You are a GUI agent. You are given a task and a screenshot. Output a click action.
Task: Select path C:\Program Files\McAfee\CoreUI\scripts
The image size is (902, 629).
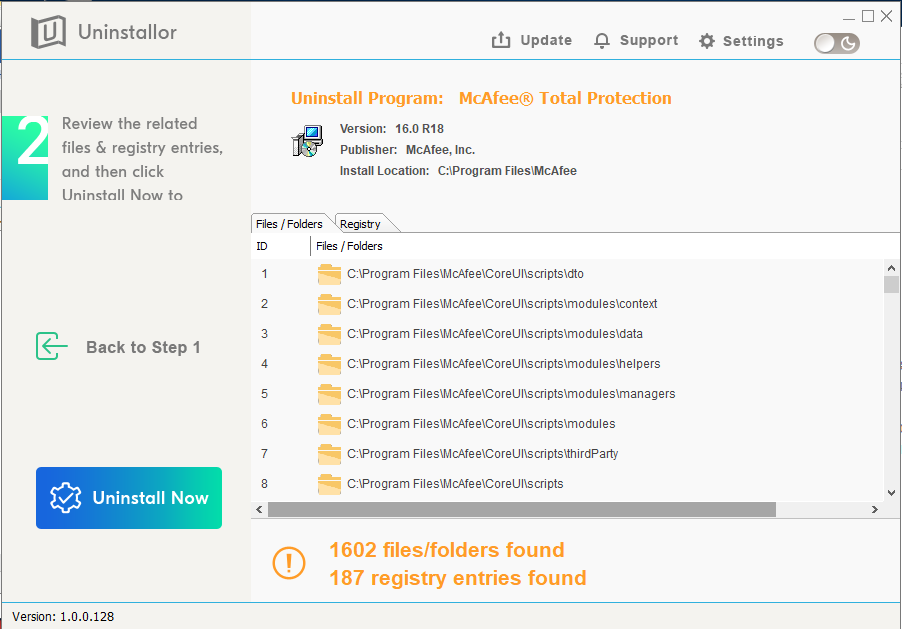pyautogui.click(x=455, y=483)
